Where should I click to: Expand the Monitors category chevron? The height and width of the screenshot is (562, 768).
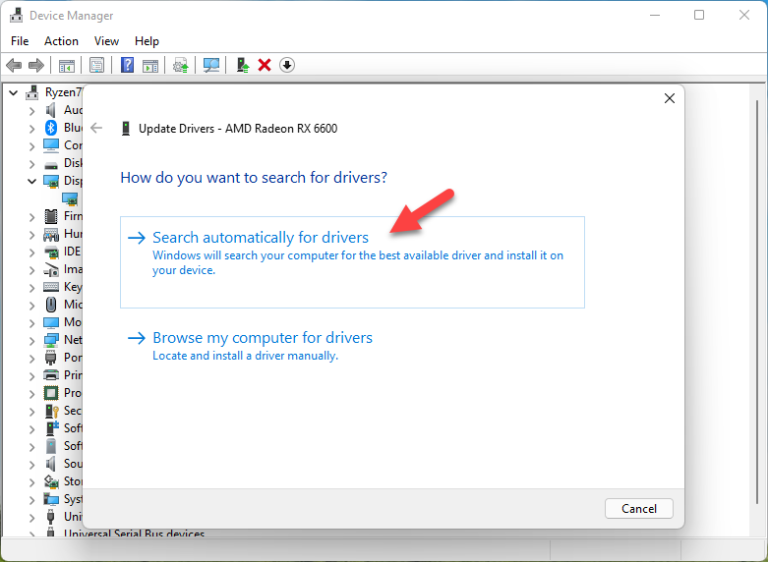click(x=32, y=323)
